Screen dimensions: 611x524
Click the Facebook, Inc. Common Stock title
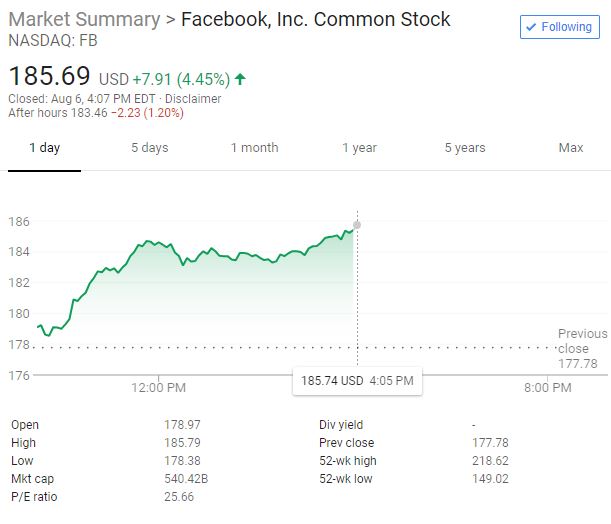(315, 20)
